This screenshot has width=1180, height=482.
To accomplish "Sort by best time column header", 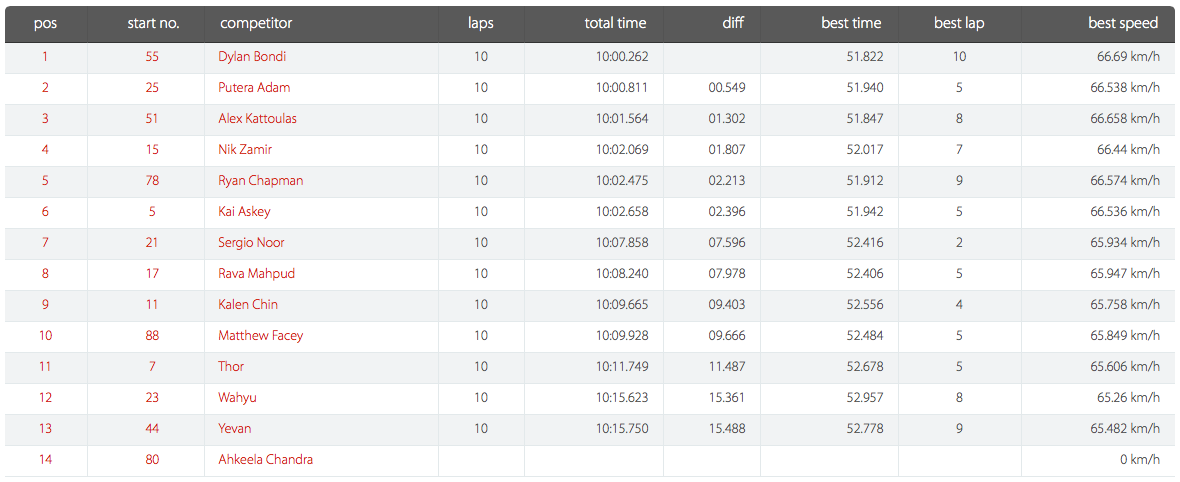I will click(851, 23).
